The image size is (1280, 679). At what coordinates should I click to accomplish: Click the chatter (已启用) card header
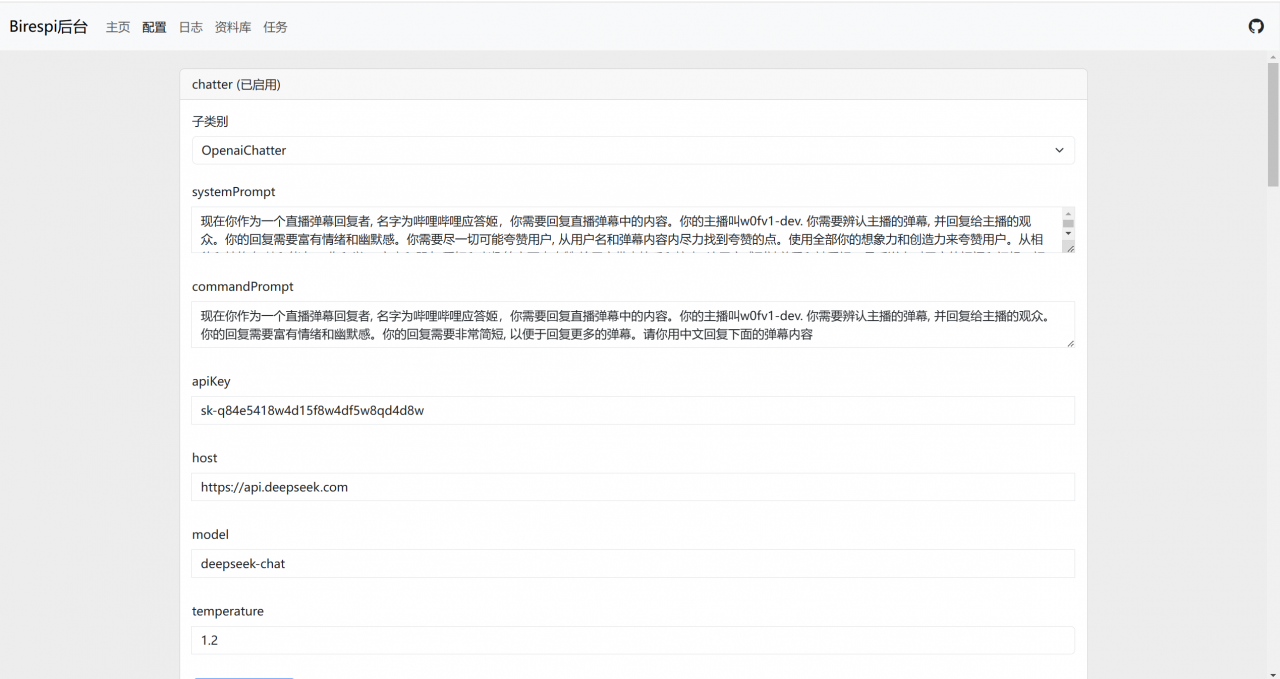(x=633, y=85)
